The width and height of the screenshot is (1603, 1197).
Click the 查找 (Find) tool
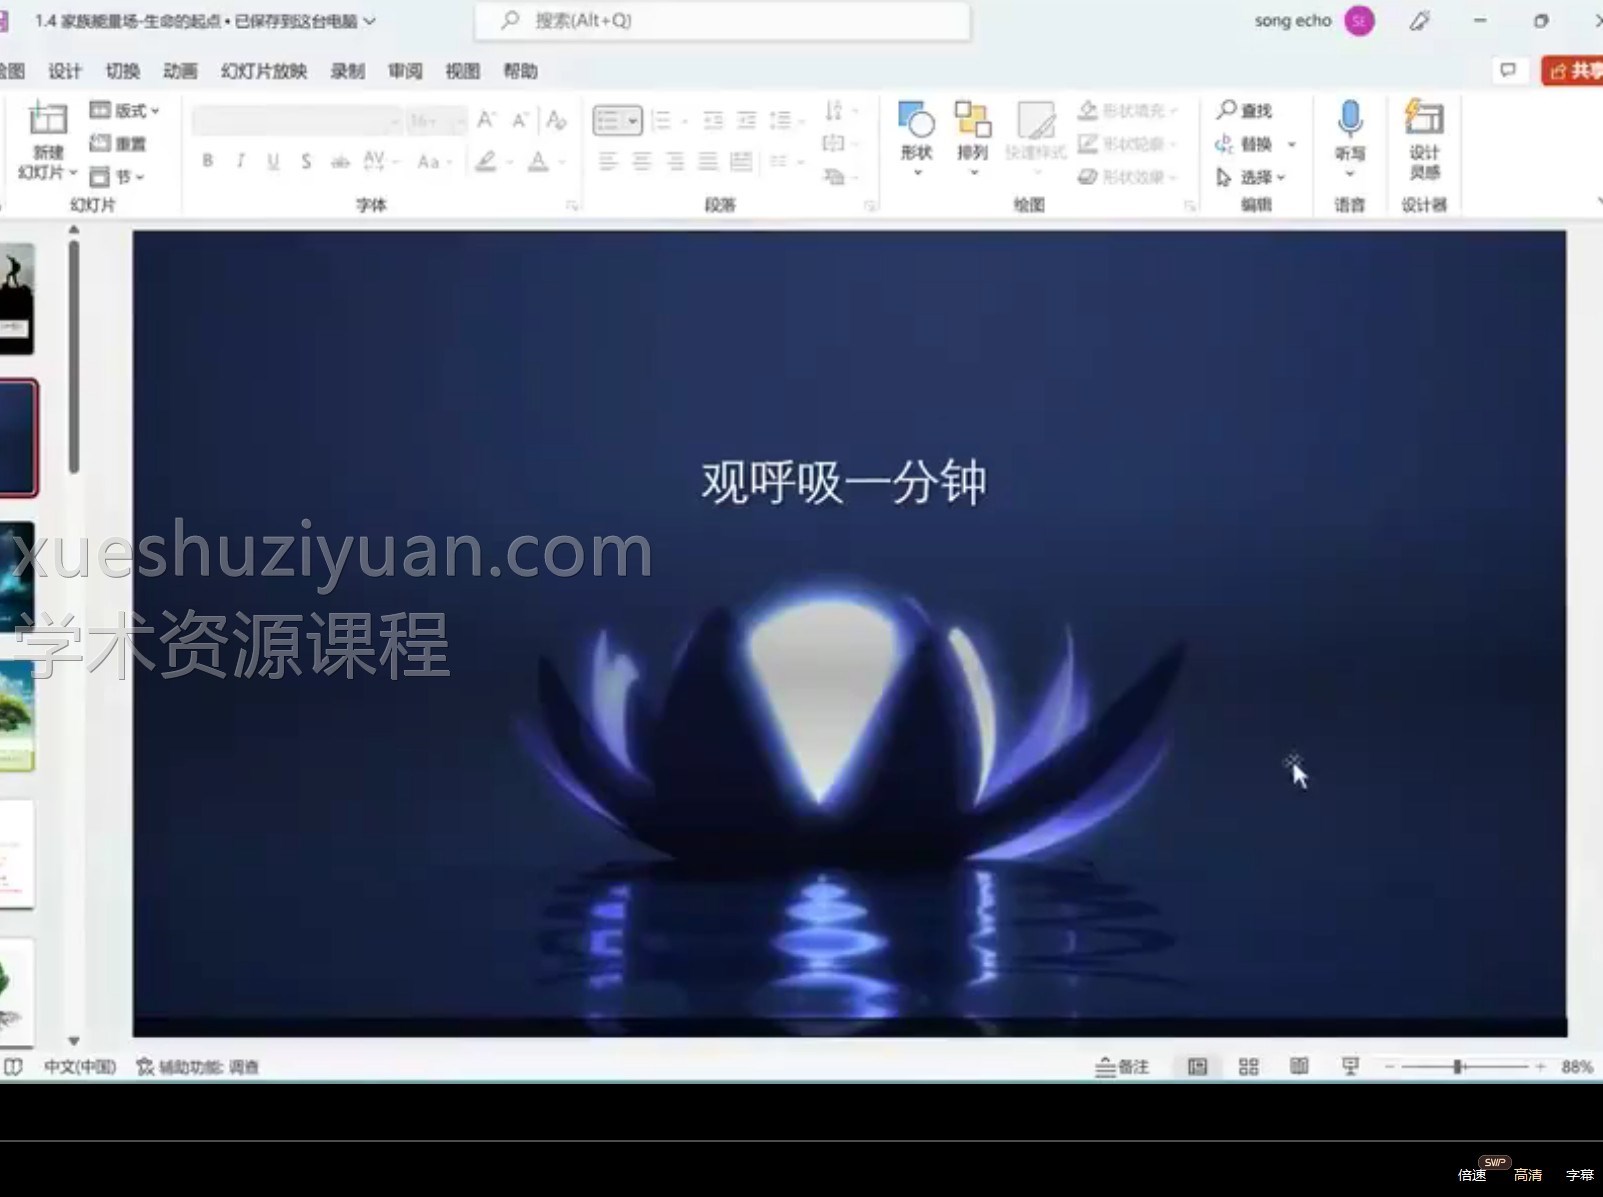(1245, 110)
